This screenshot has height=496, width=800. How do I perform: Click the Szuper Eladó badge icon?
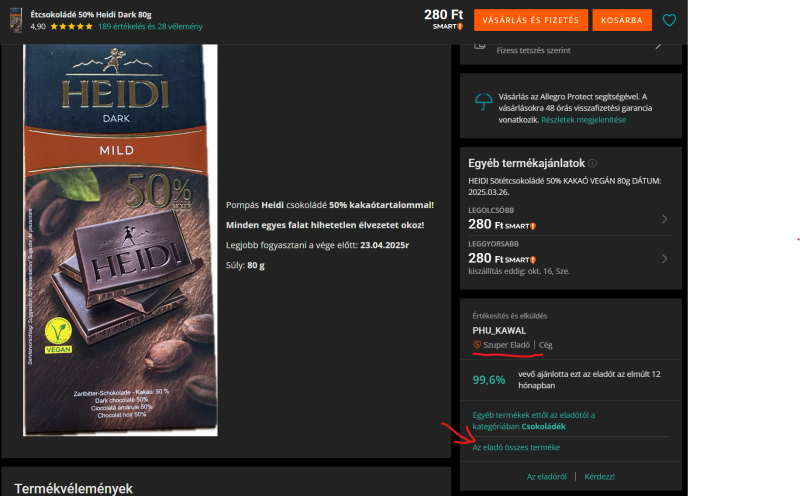[x=477, y=345]
